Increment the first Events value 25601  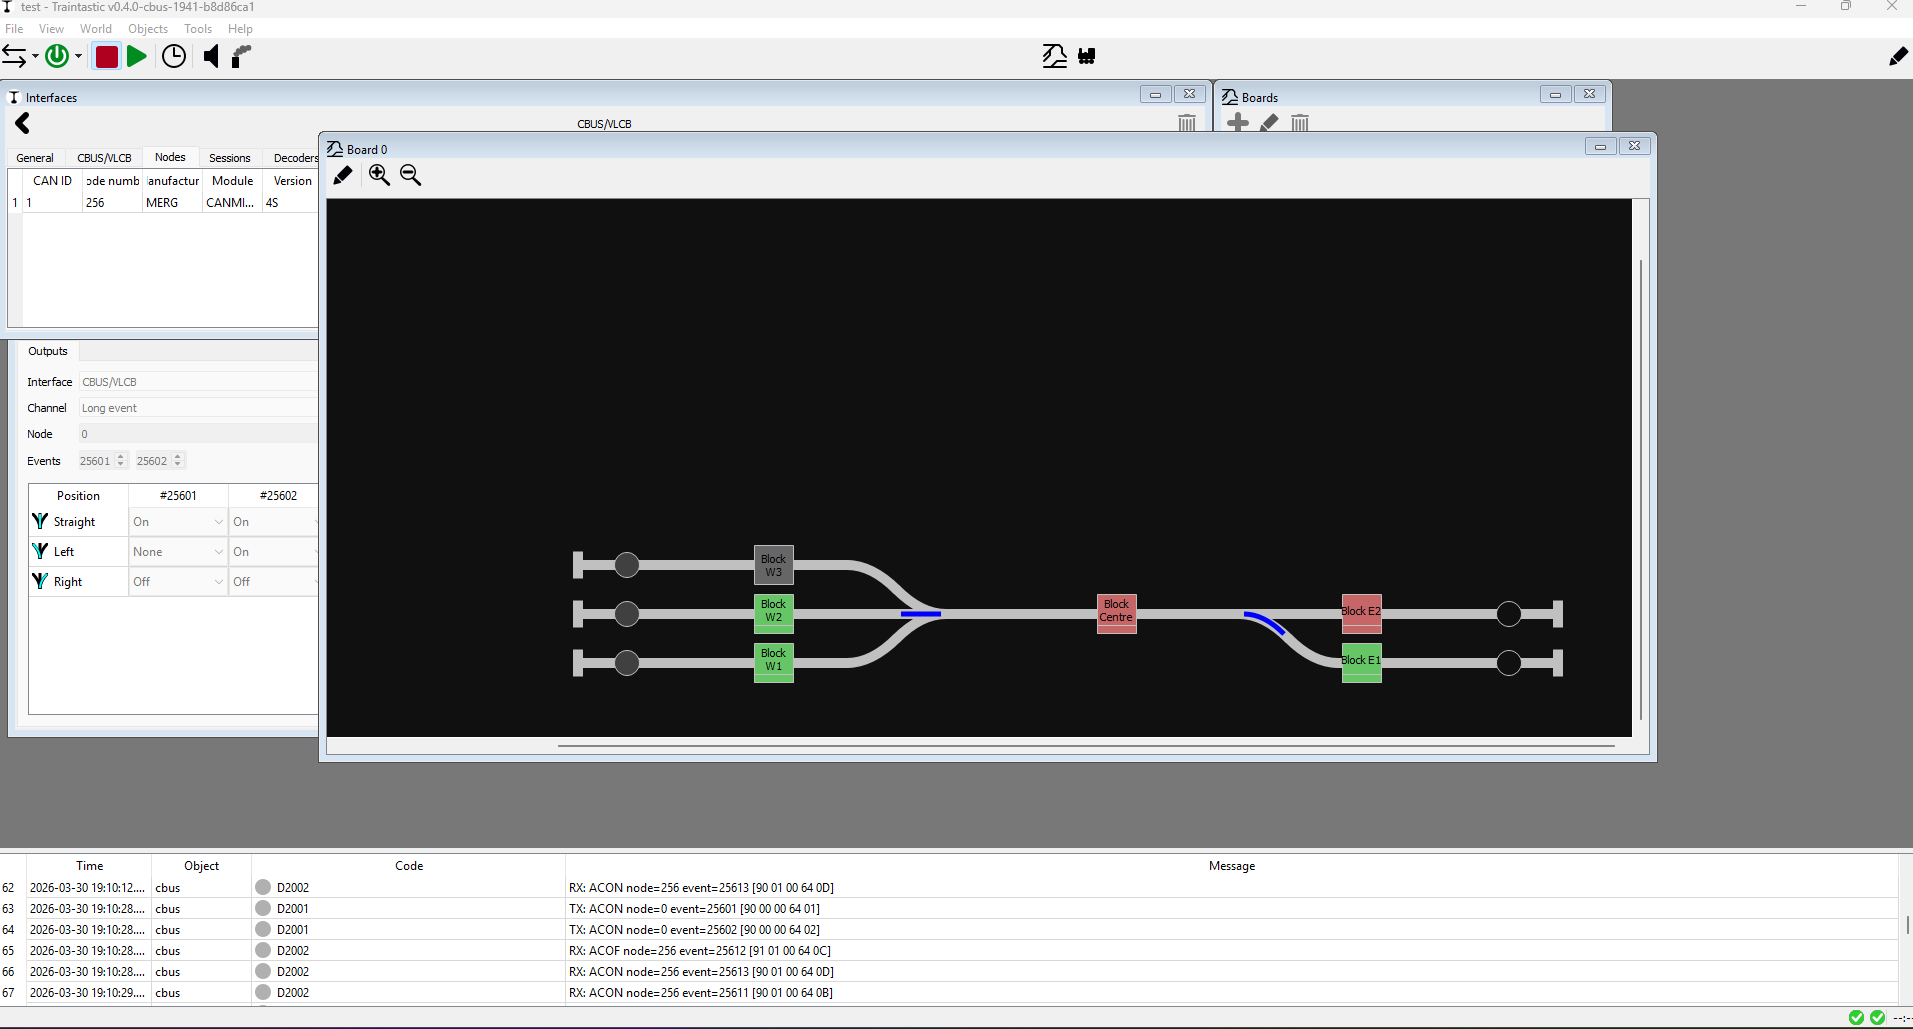coord(121,457)
